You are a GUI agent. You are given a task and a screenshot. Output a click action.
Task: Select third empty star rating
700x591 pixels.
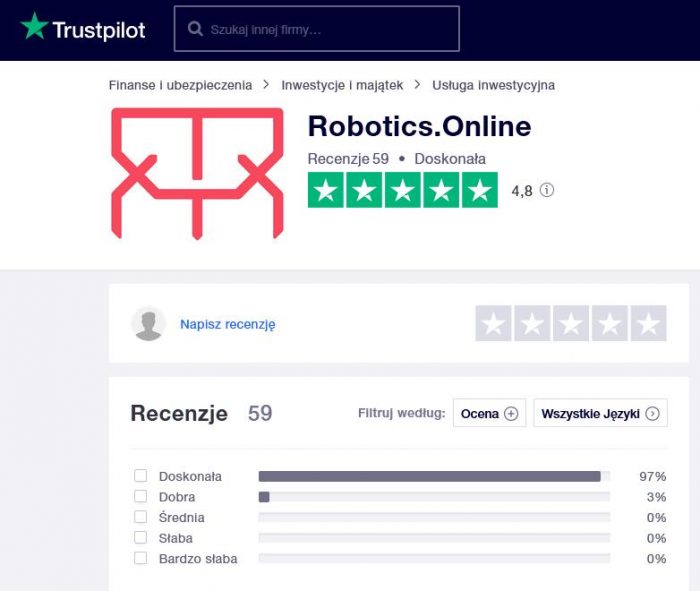coord(571,323)
